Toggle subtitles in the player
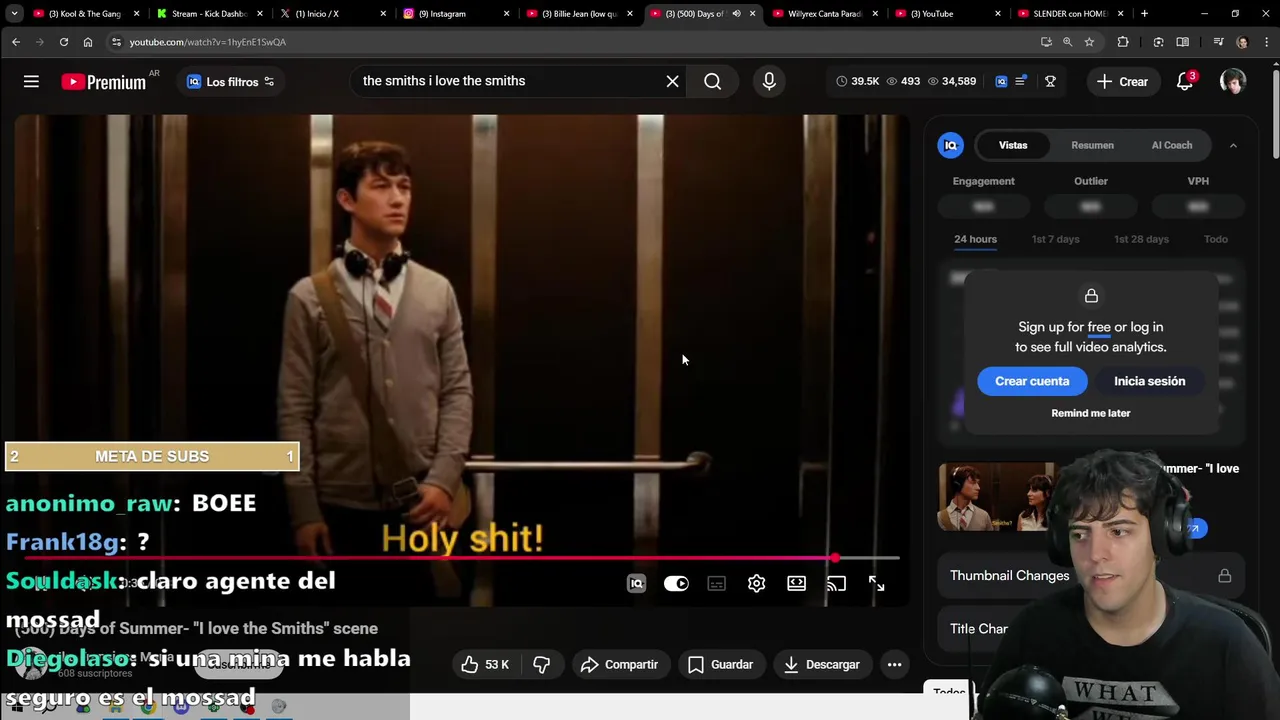Viewport: 1280px width, 720px height. [716, 584]
